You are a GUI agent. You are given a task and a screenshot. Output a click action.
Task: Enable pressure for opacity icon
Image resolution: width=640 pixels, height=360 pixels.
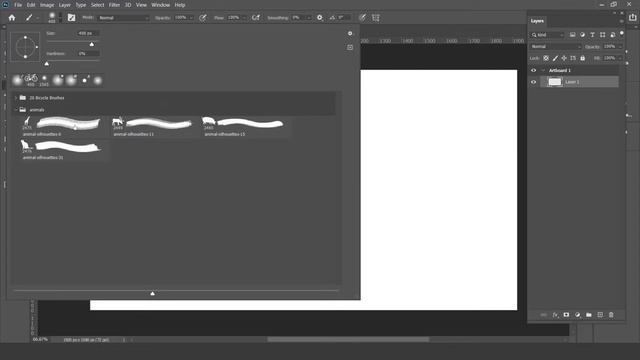pos(203,18)
